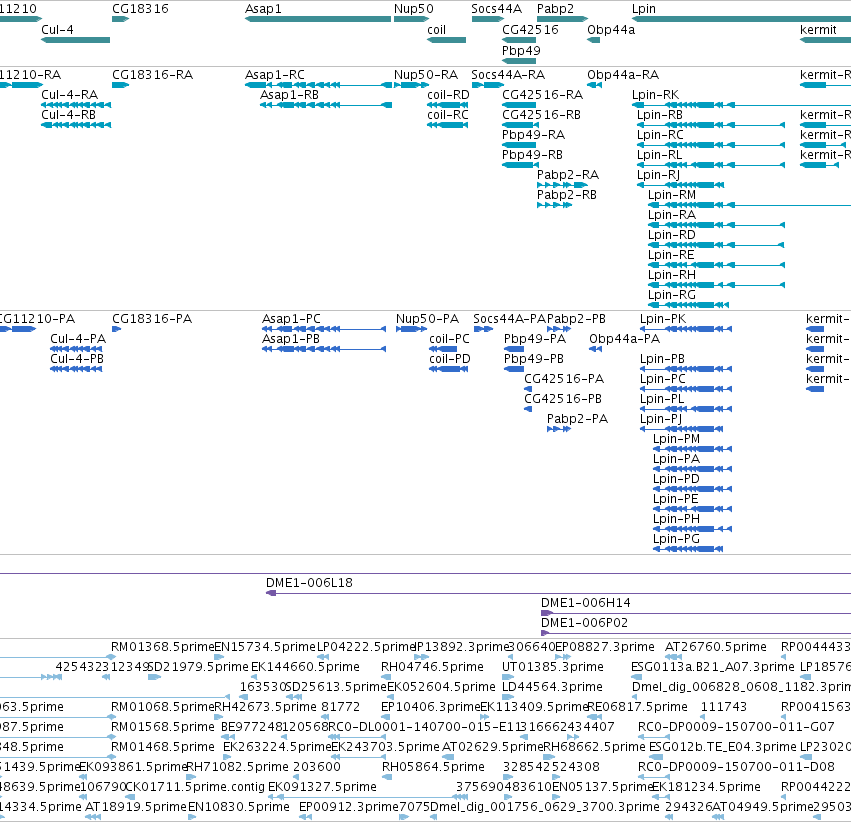Select the Pbp49 gene label

(521, 50)
